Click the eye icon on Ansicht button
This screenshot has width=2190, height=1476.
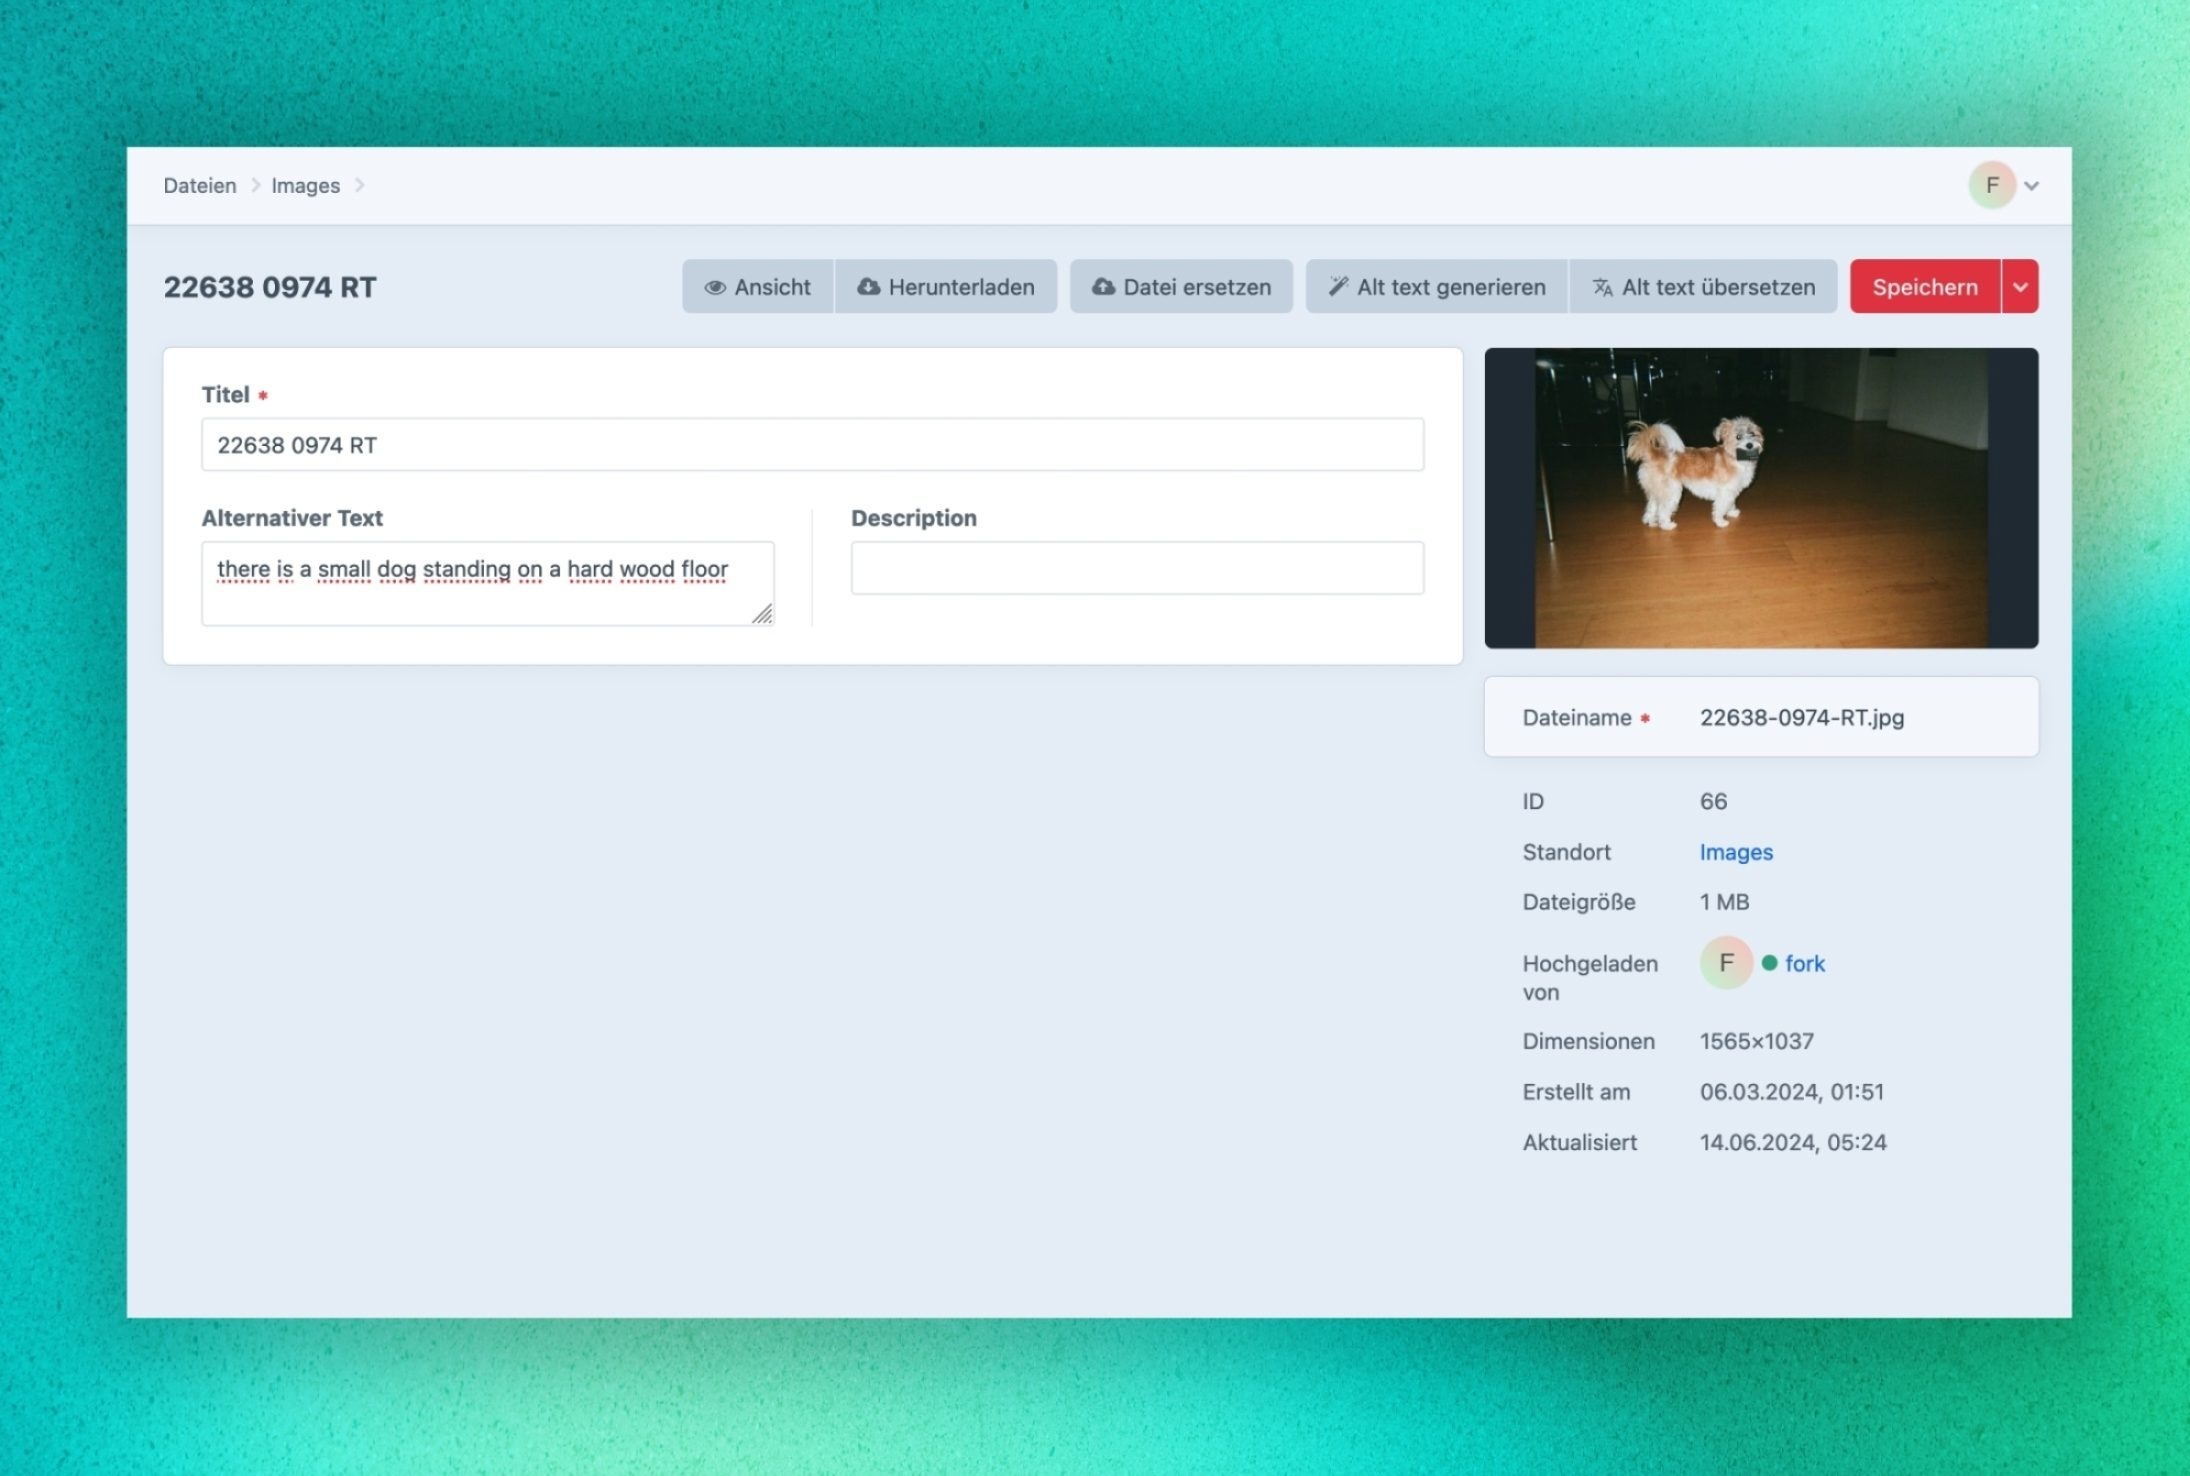(714, 287)
